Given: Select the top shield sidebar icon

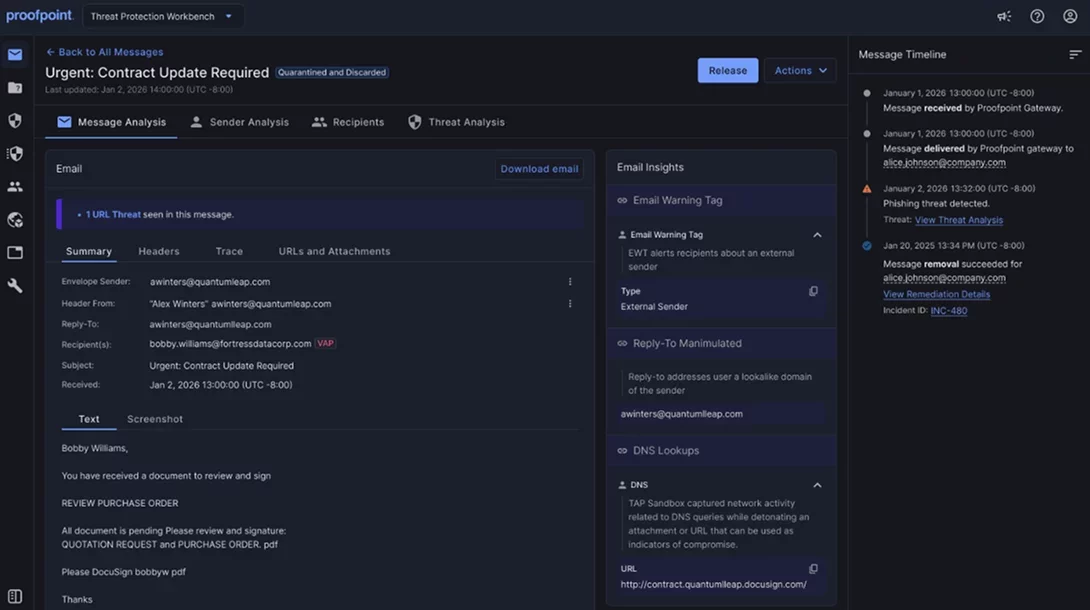Looking at the screenshot, I should [x=15, y=121].
